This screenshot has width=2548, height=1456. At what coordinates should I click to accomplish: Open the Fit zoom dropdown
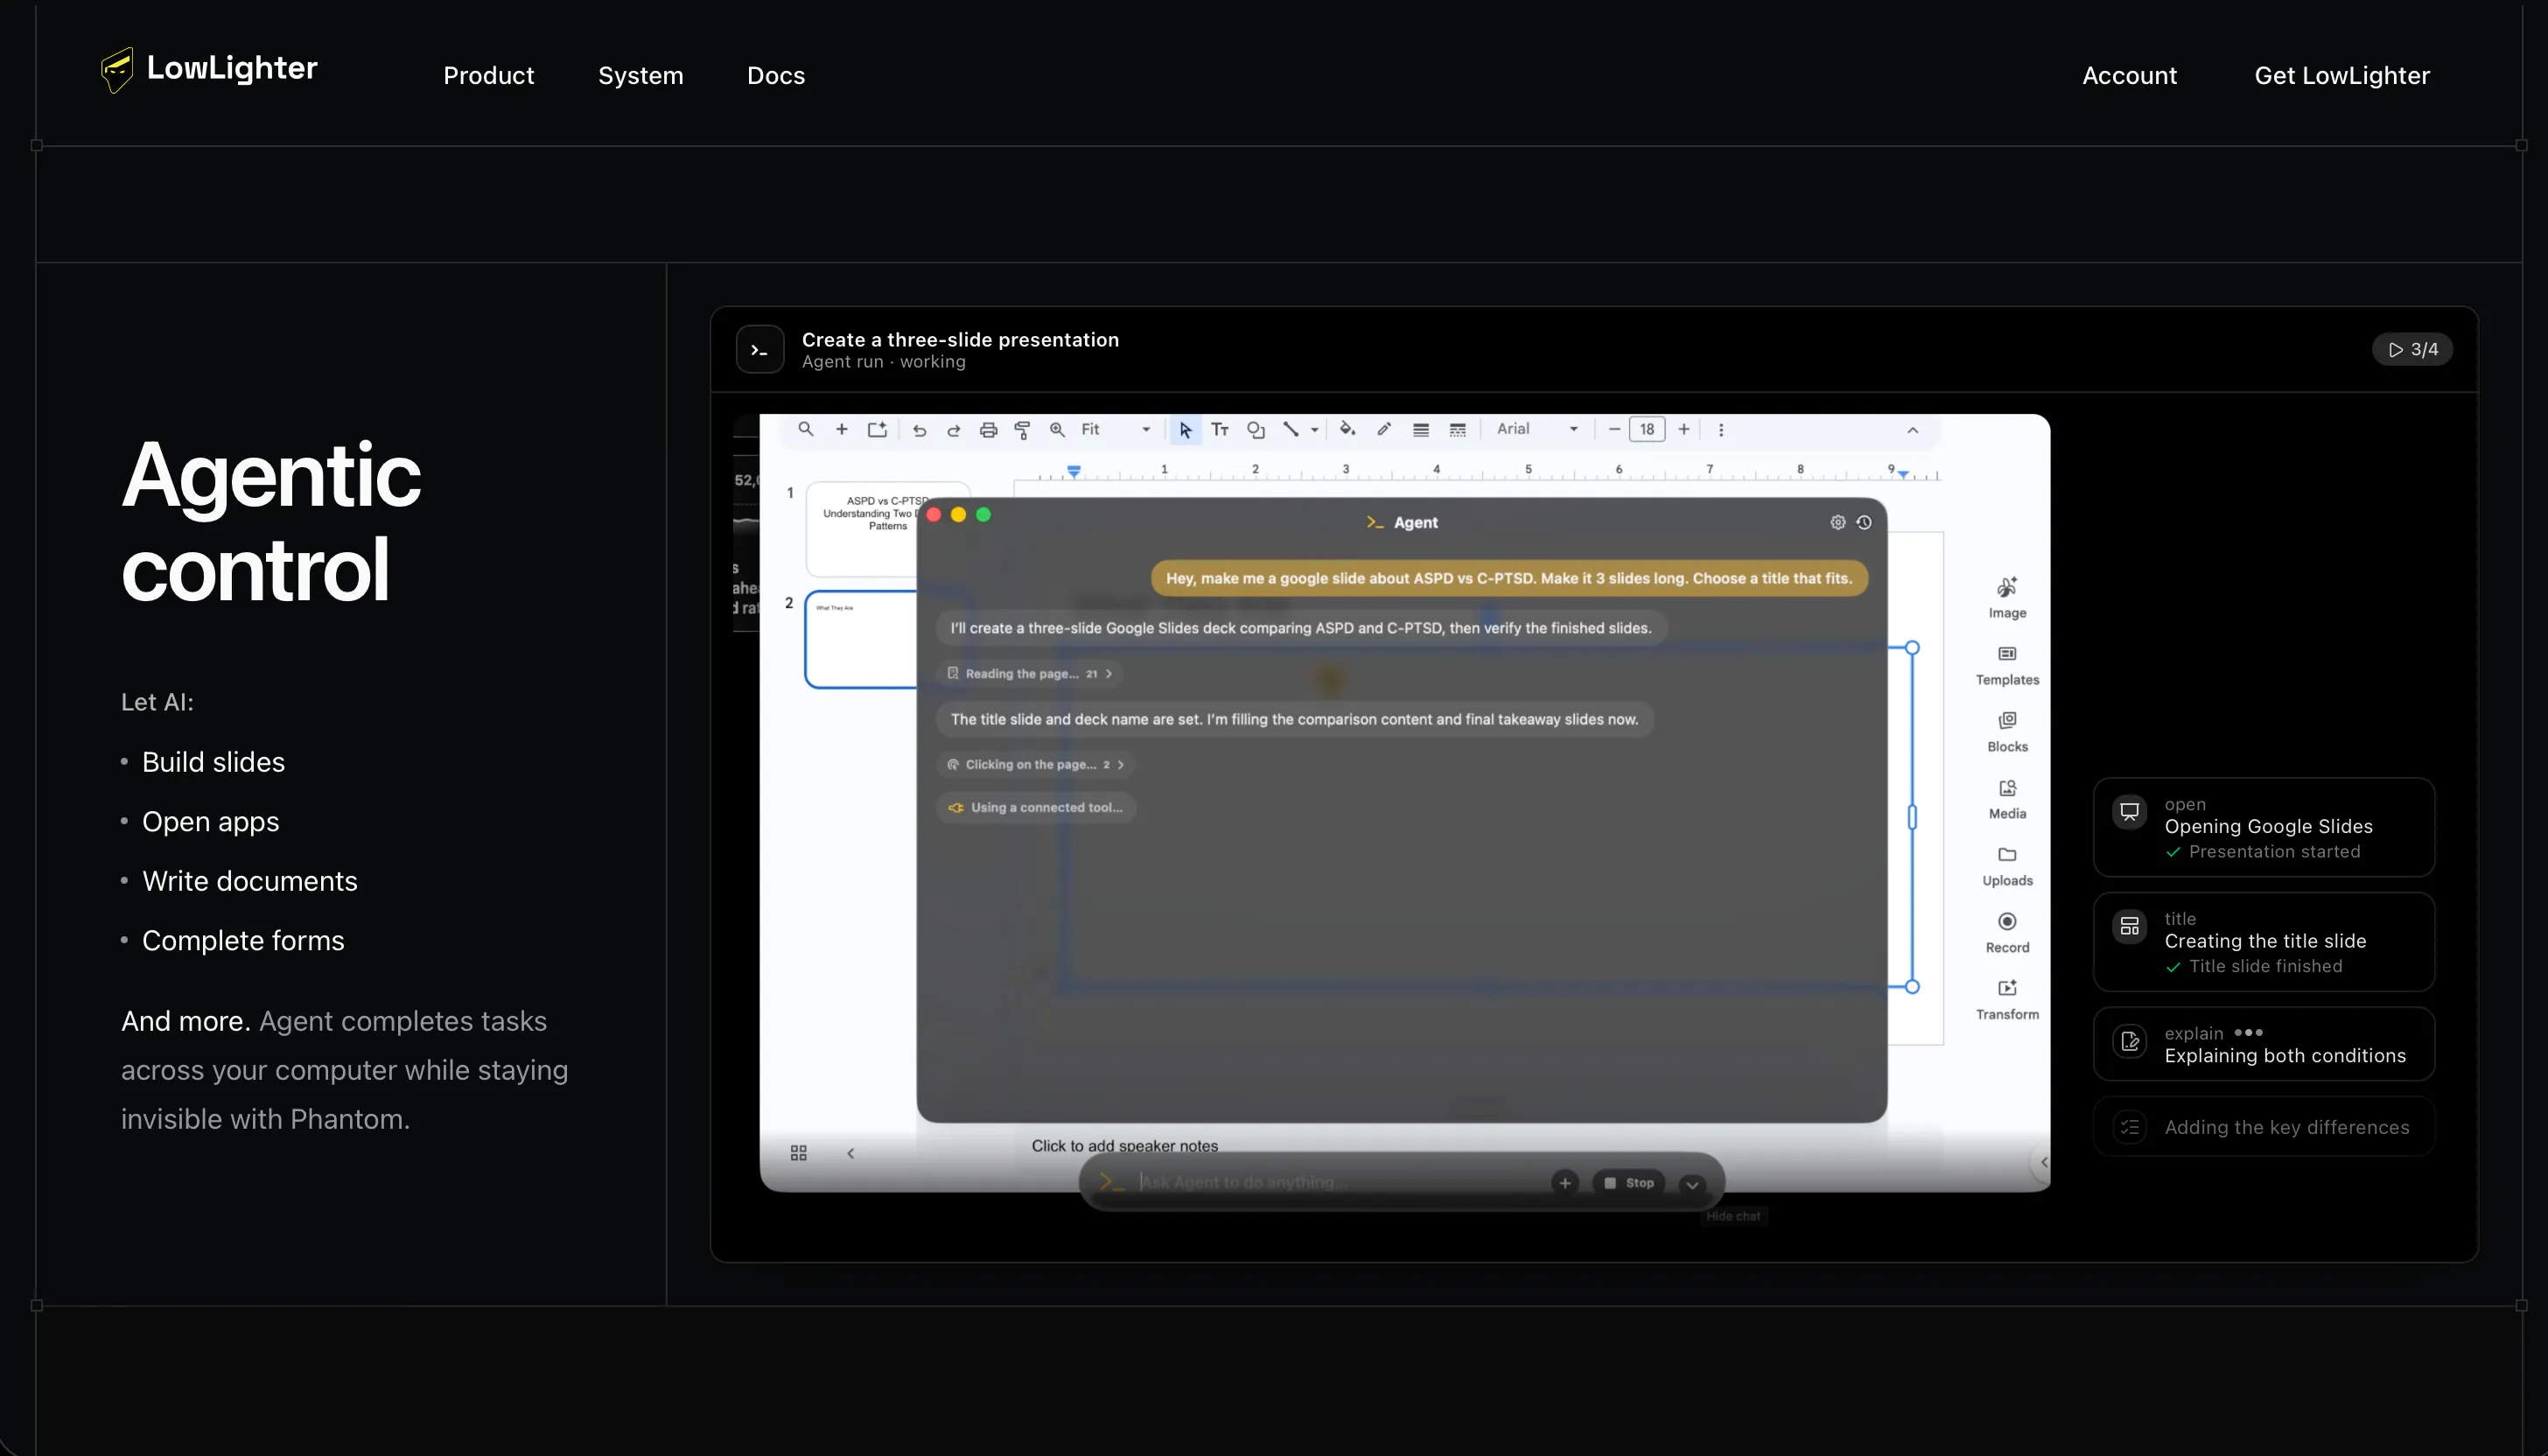[1115, 429]
